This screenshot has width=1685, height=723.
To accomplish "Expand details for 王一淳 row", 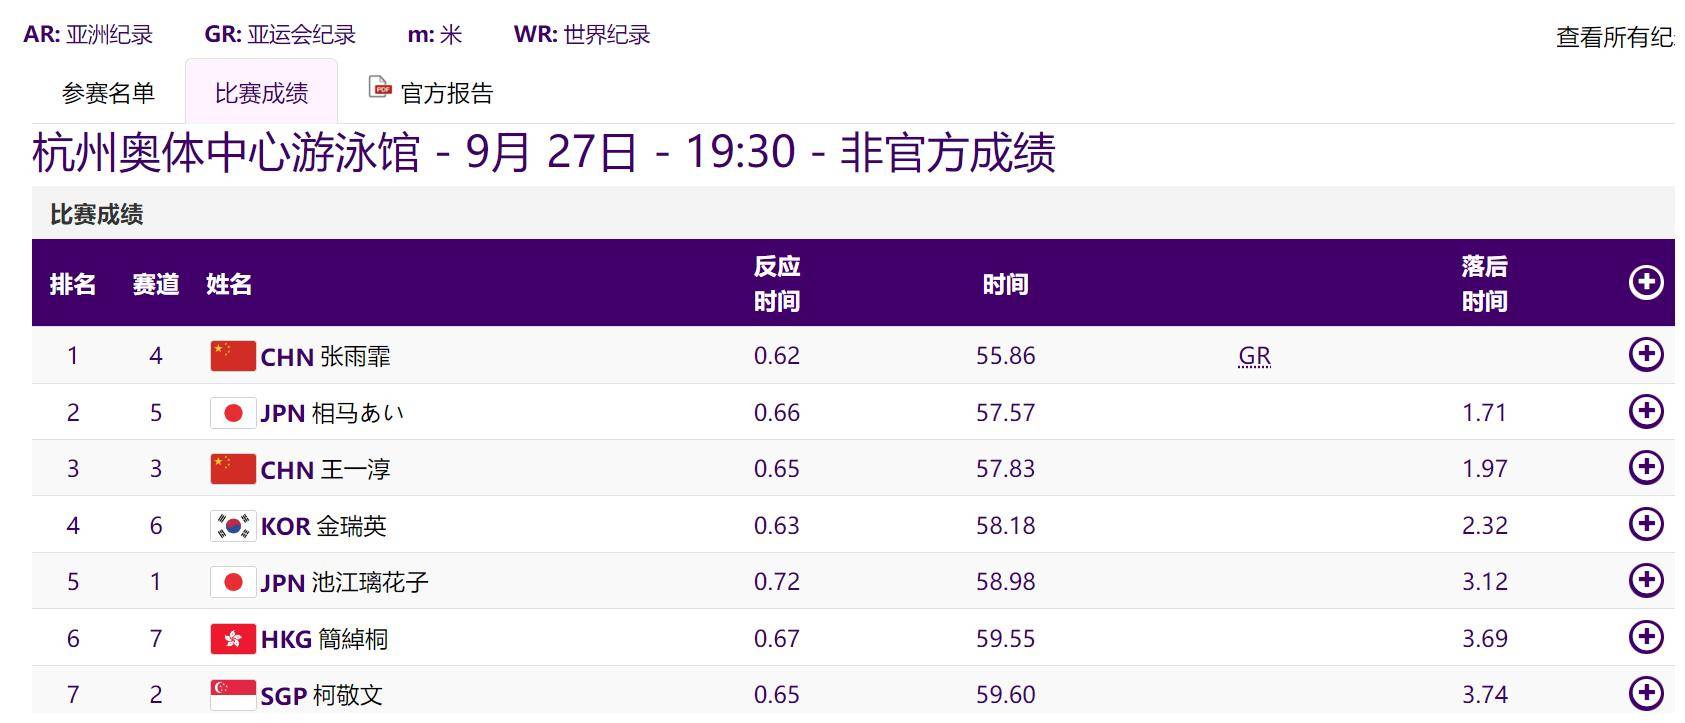I will (x=1646, y=467).
